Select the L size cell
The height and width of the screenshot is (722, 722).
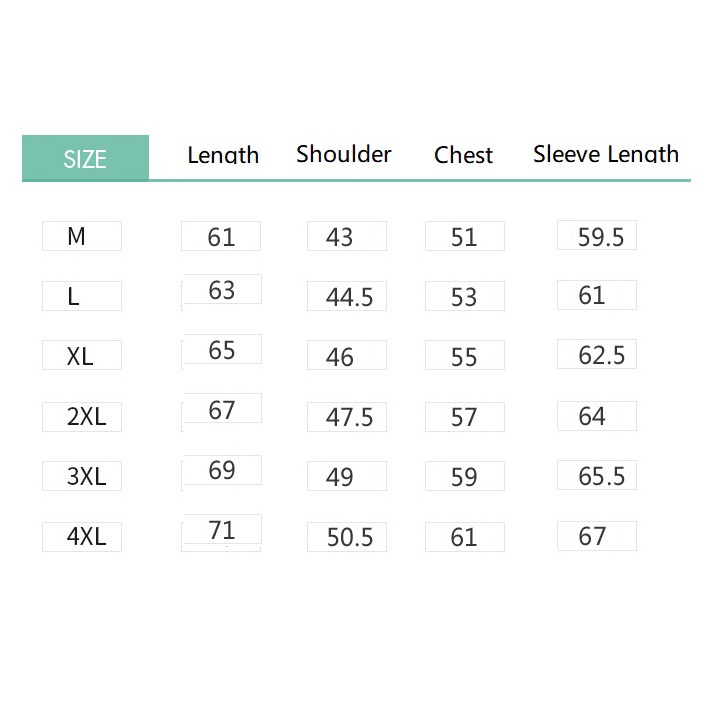(82, 296)
